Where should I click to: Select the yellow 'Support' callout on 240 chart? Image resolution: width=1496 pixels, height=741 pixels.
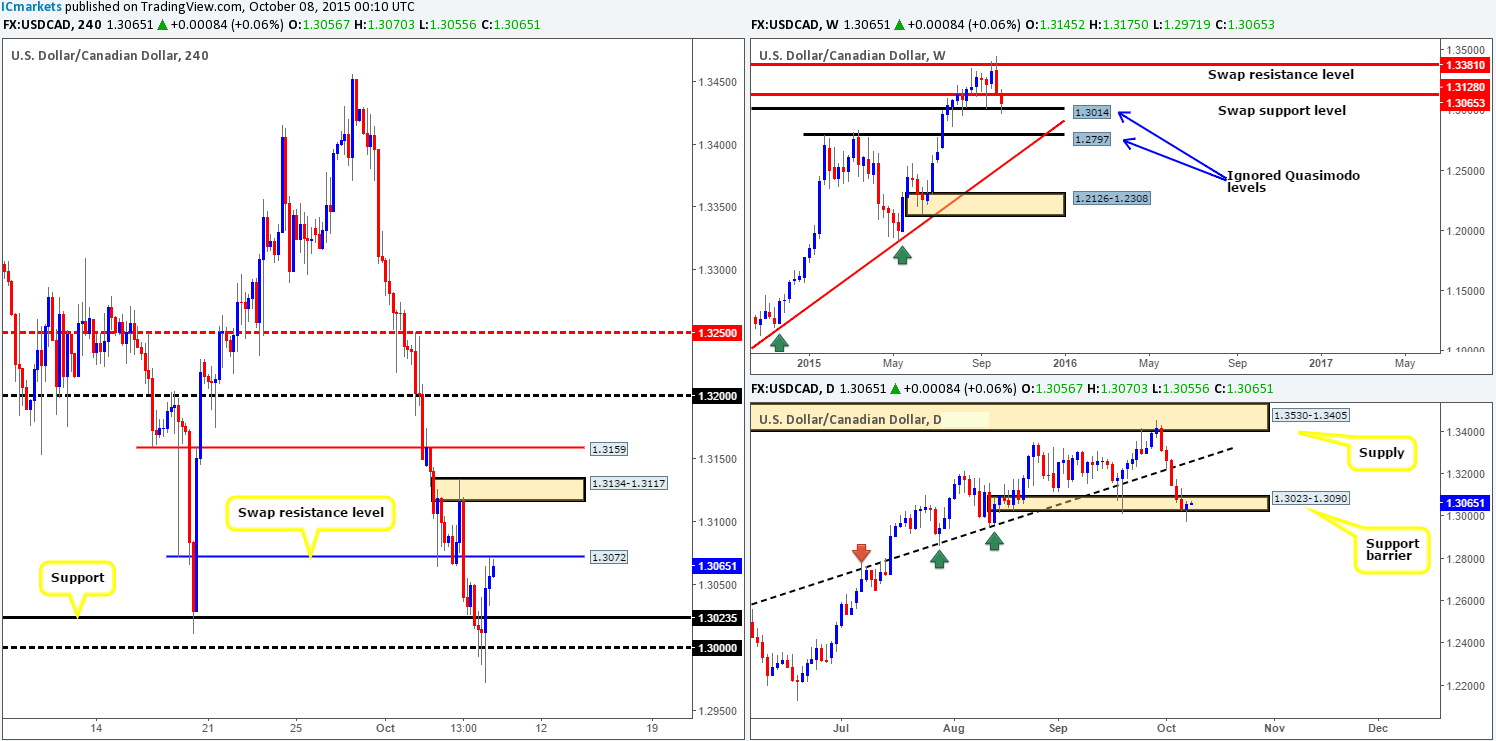(80, 578)
